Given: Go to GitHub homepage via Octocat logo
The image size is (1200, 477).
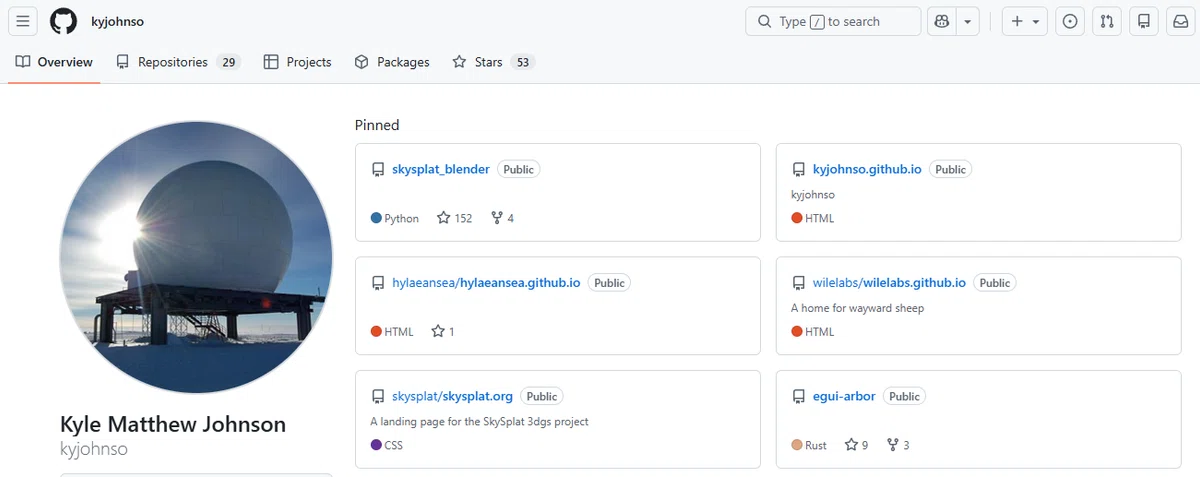Looking at the screenshot, I should point(63,21).
